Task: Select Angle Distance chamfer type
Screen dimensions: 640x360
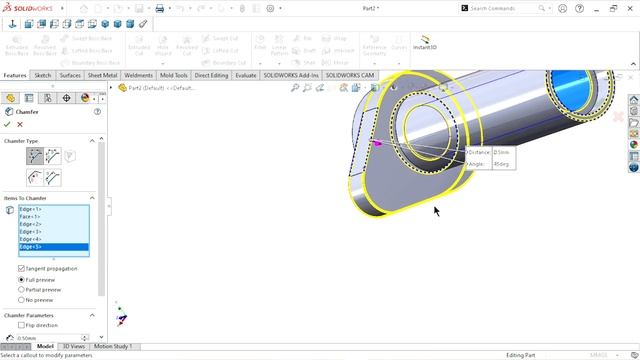Action: (35, 156)
